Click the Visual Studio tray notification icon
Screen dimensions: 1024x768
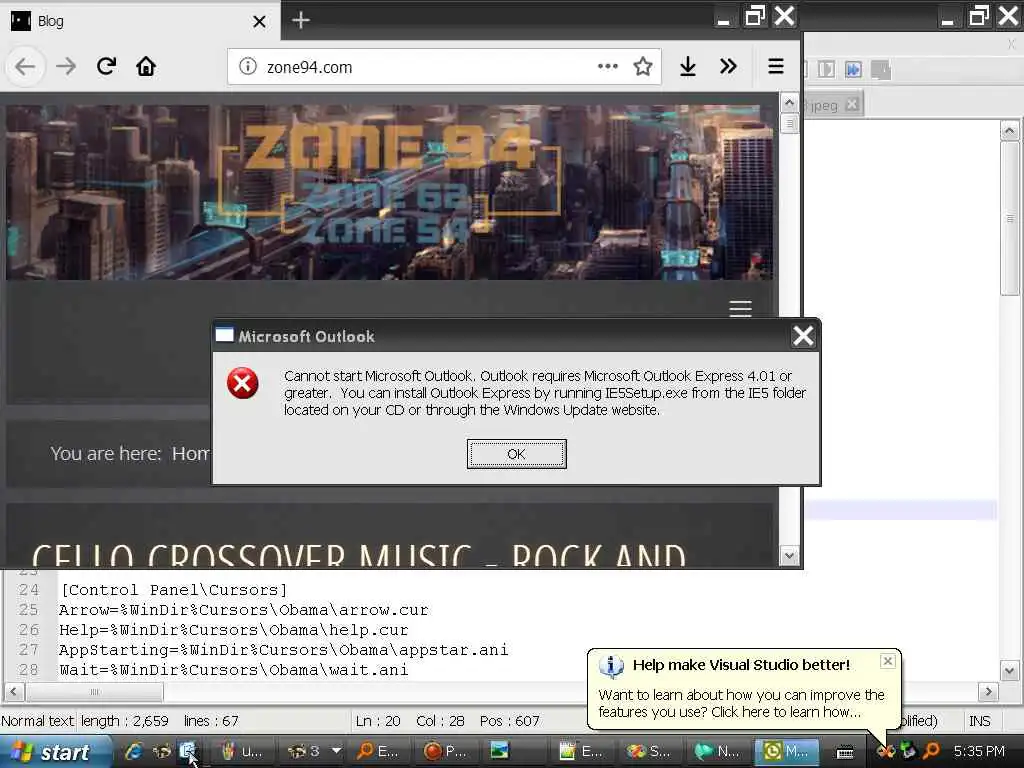[886, 752]
